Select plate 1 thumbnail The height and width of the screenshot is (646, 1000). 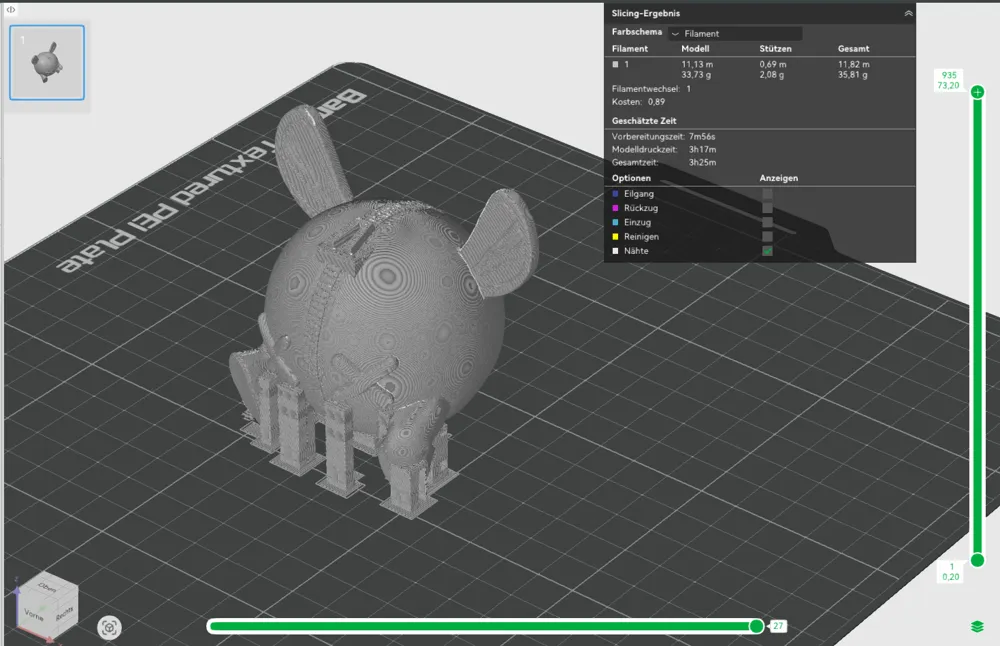47,62
